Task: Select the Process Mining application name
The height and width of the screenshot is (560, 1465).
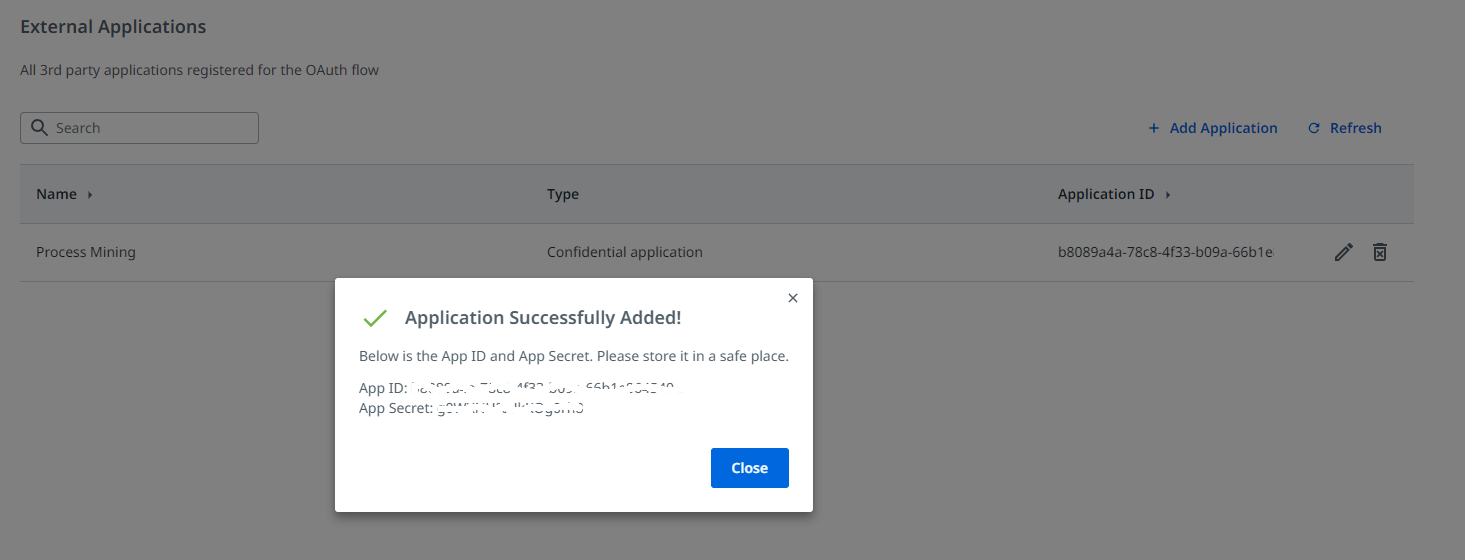Action: pos(86,252)
